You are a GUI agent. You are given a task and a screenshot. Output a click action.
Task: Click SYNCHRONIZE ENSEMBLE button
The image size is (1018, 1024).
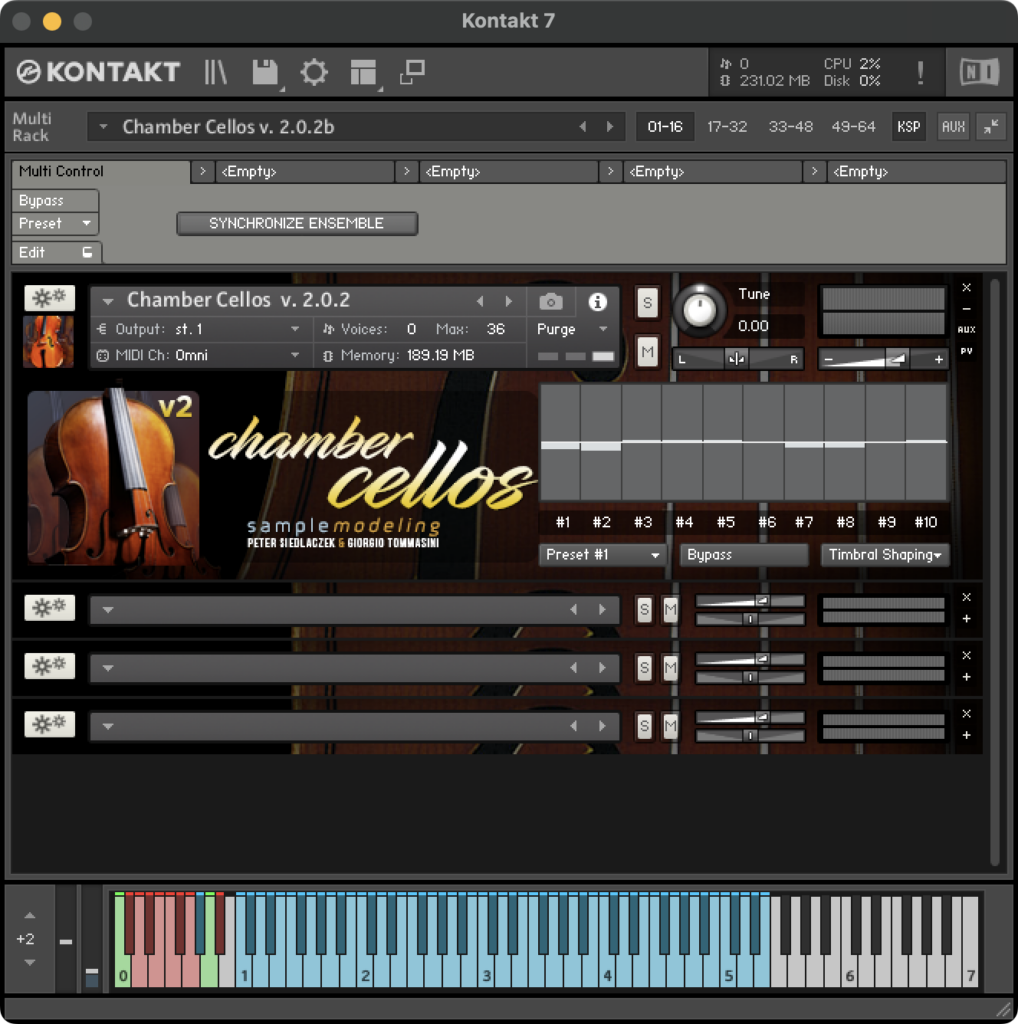tap(297, 223)
